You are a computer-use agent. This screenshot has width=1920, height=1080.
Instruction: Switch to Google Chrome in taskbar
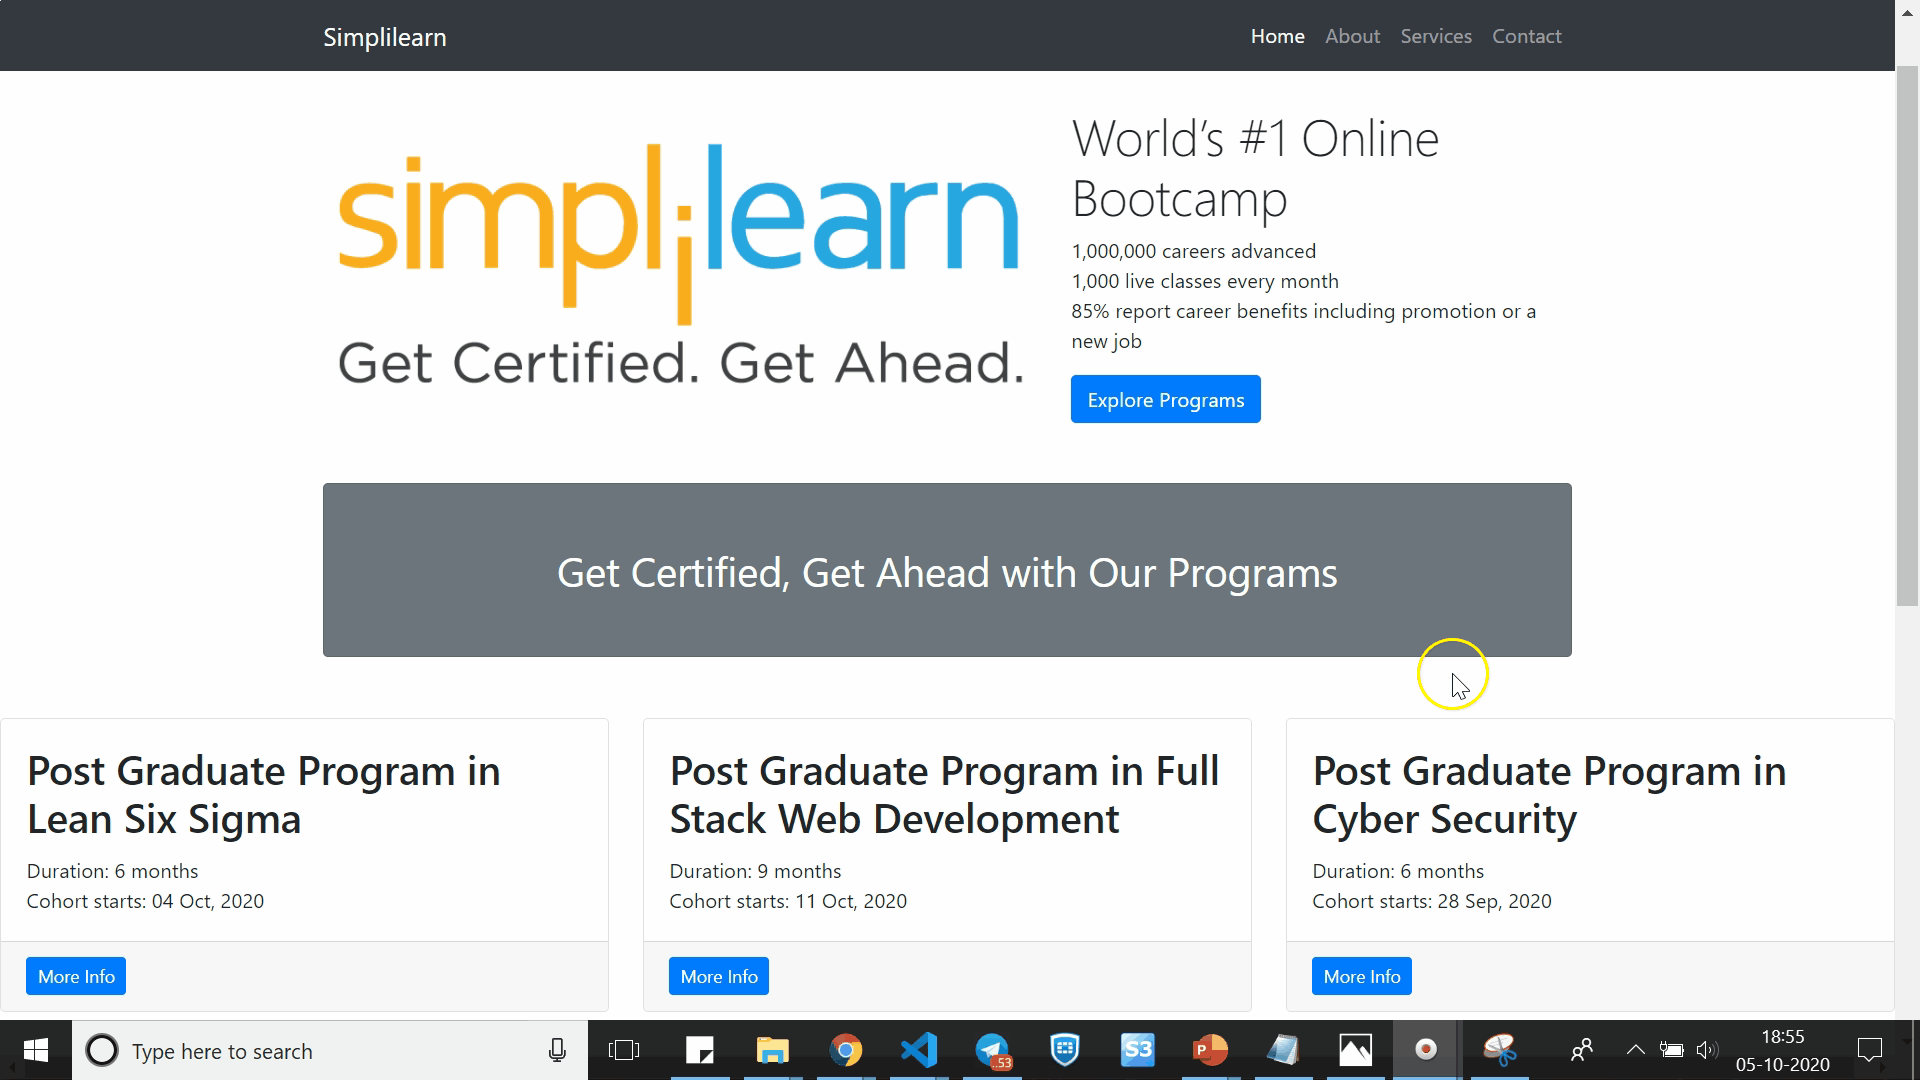tap(846, 1050)
